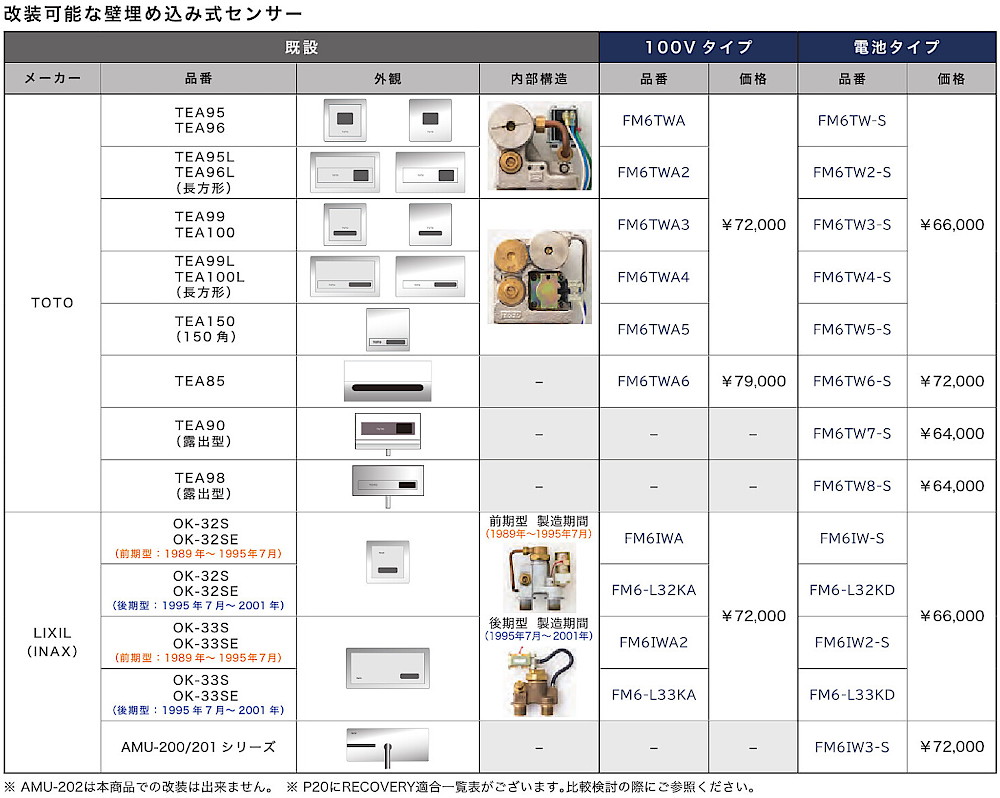This screenshot has width=1000, height=798.
Task: Select the ¥79,000 price cell
Action: point(753,380)
